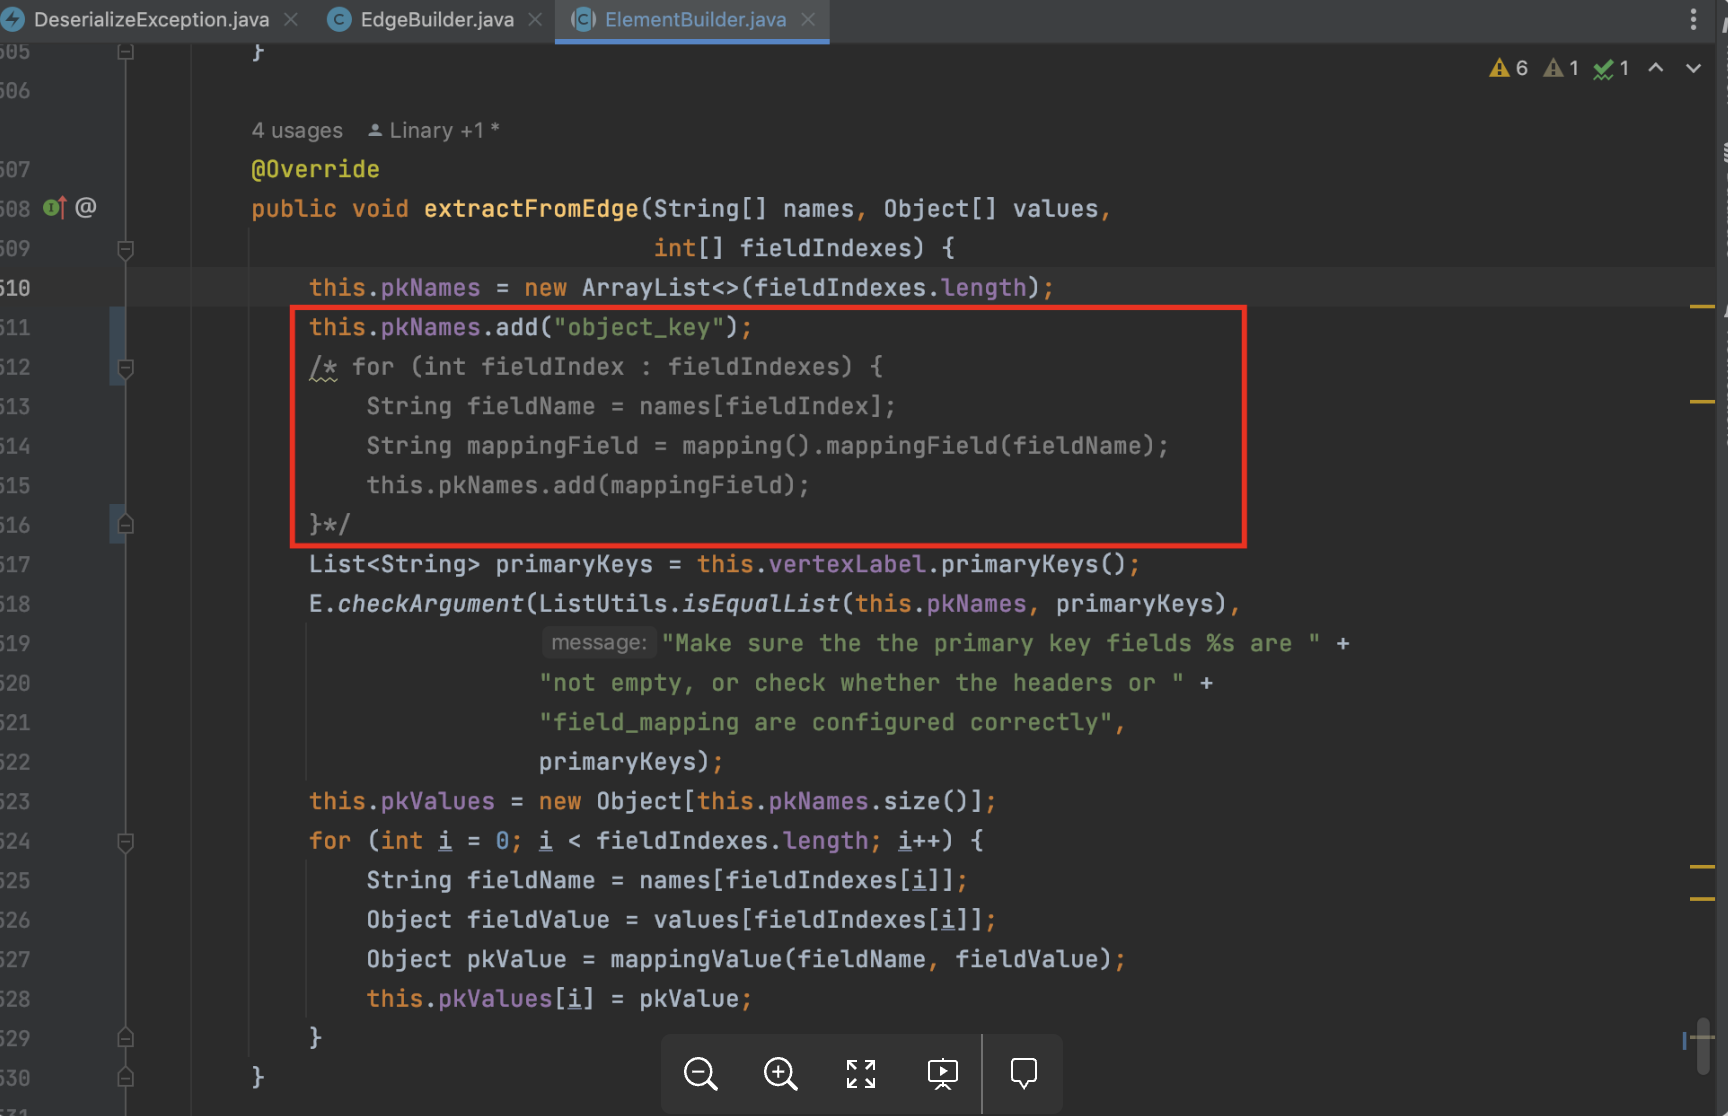Click the 6 warnings indicator
The width and height of the screenshot is (1728, 1116).
(x=1509, y=68)
